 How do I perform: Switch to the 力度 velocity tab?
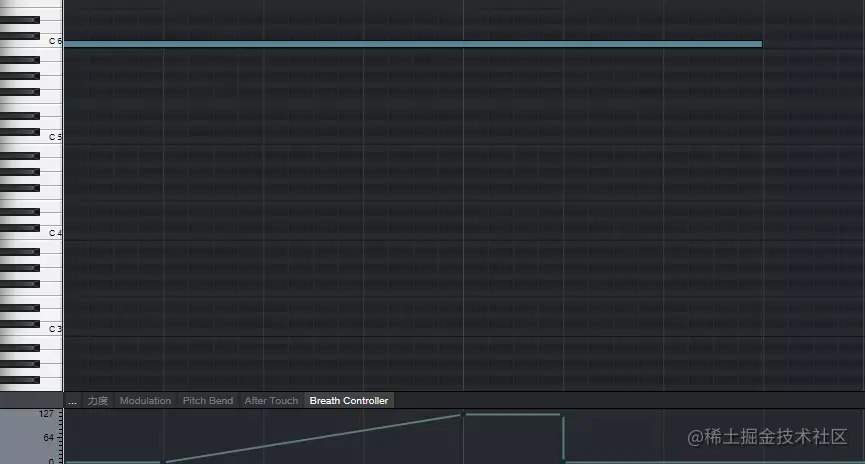pyautogui.click(x=98, y=401)
